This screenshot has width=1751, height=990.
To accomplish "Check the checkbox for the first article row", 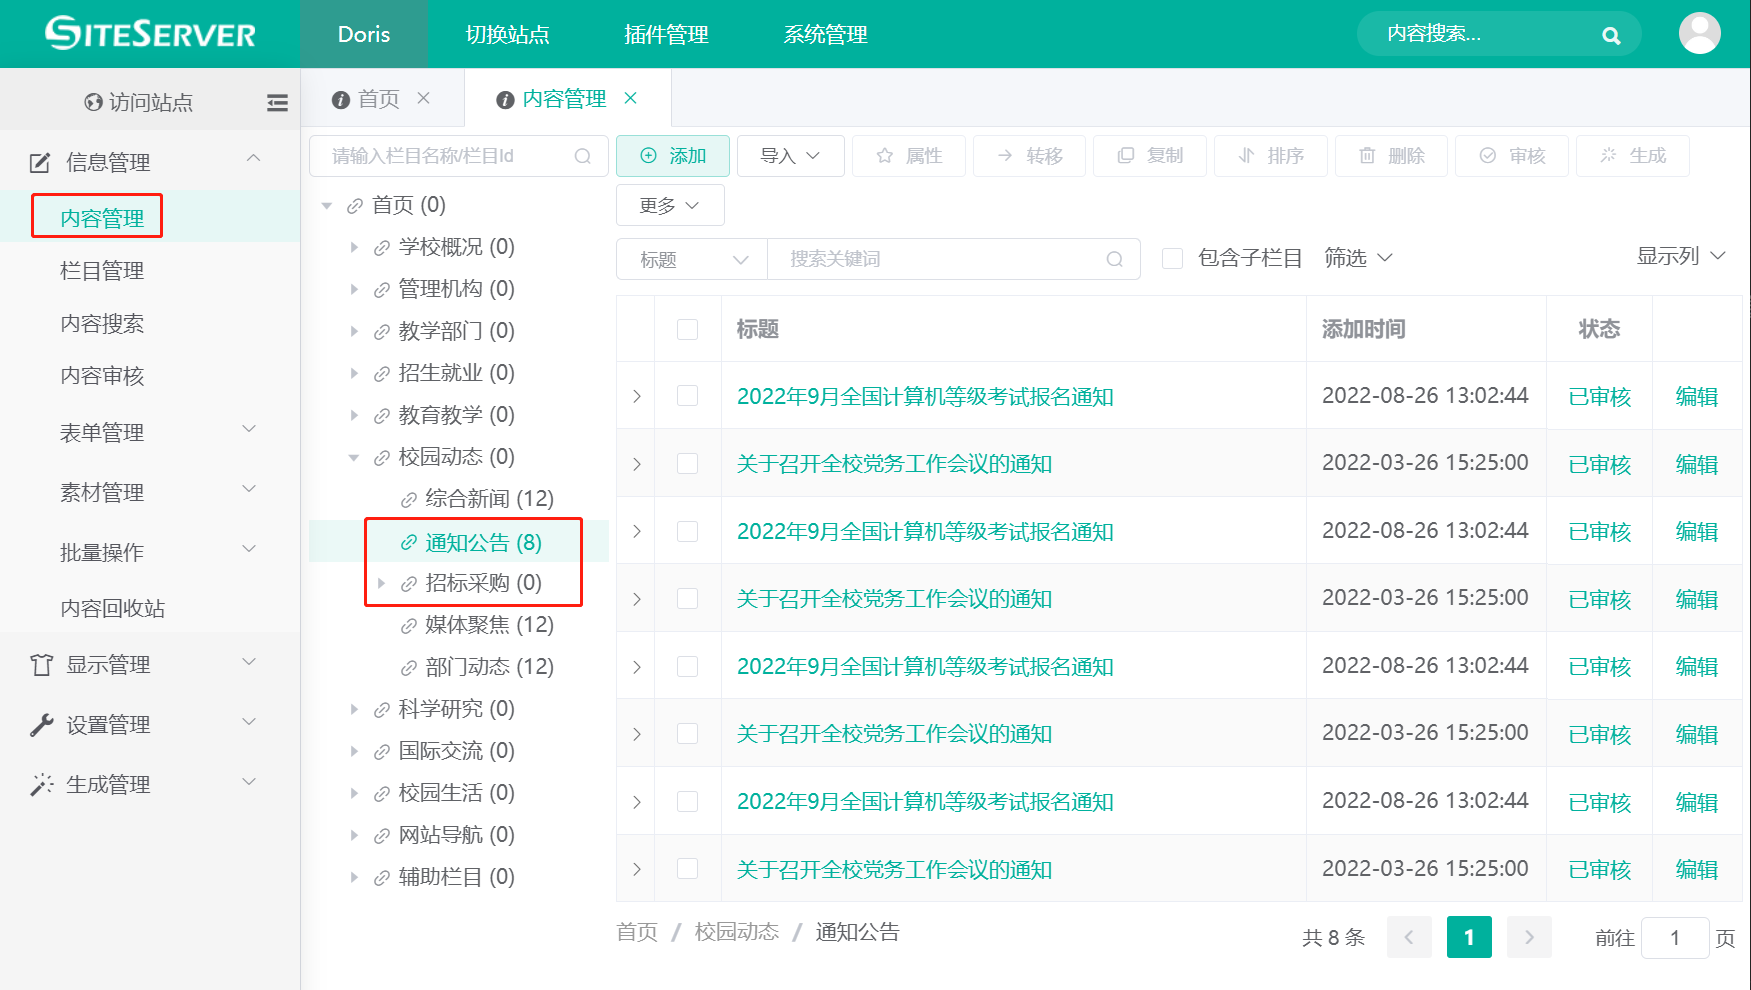I will tap(688, 395).
